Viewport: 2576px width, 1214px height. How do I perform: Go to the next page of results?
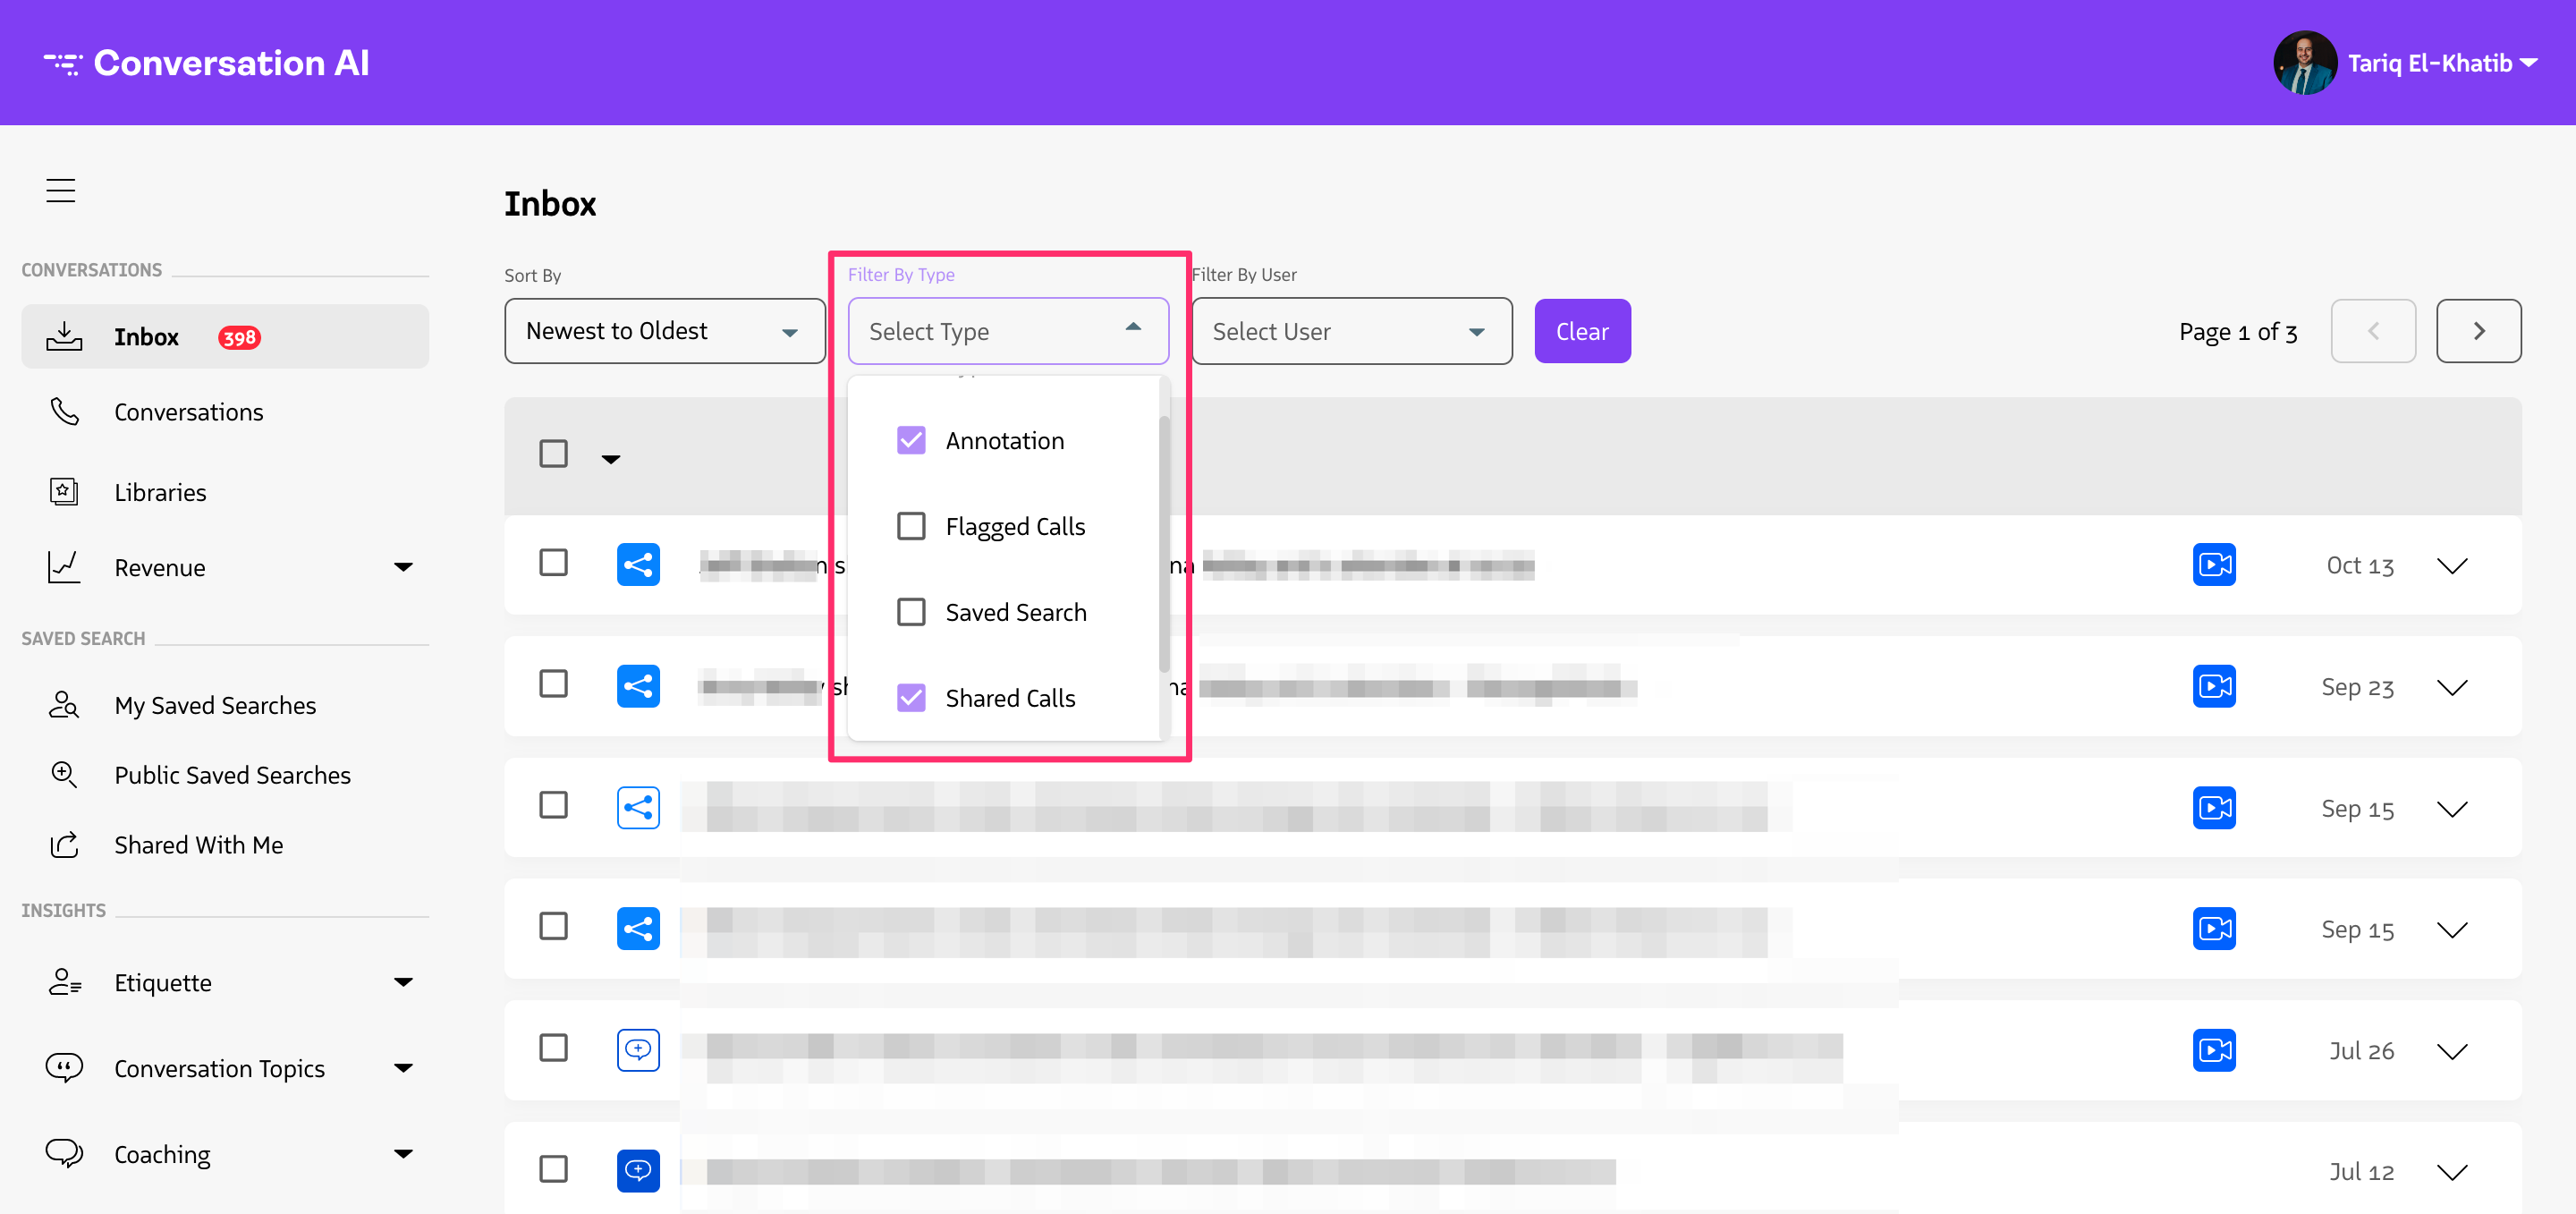tap(2479, 330)
